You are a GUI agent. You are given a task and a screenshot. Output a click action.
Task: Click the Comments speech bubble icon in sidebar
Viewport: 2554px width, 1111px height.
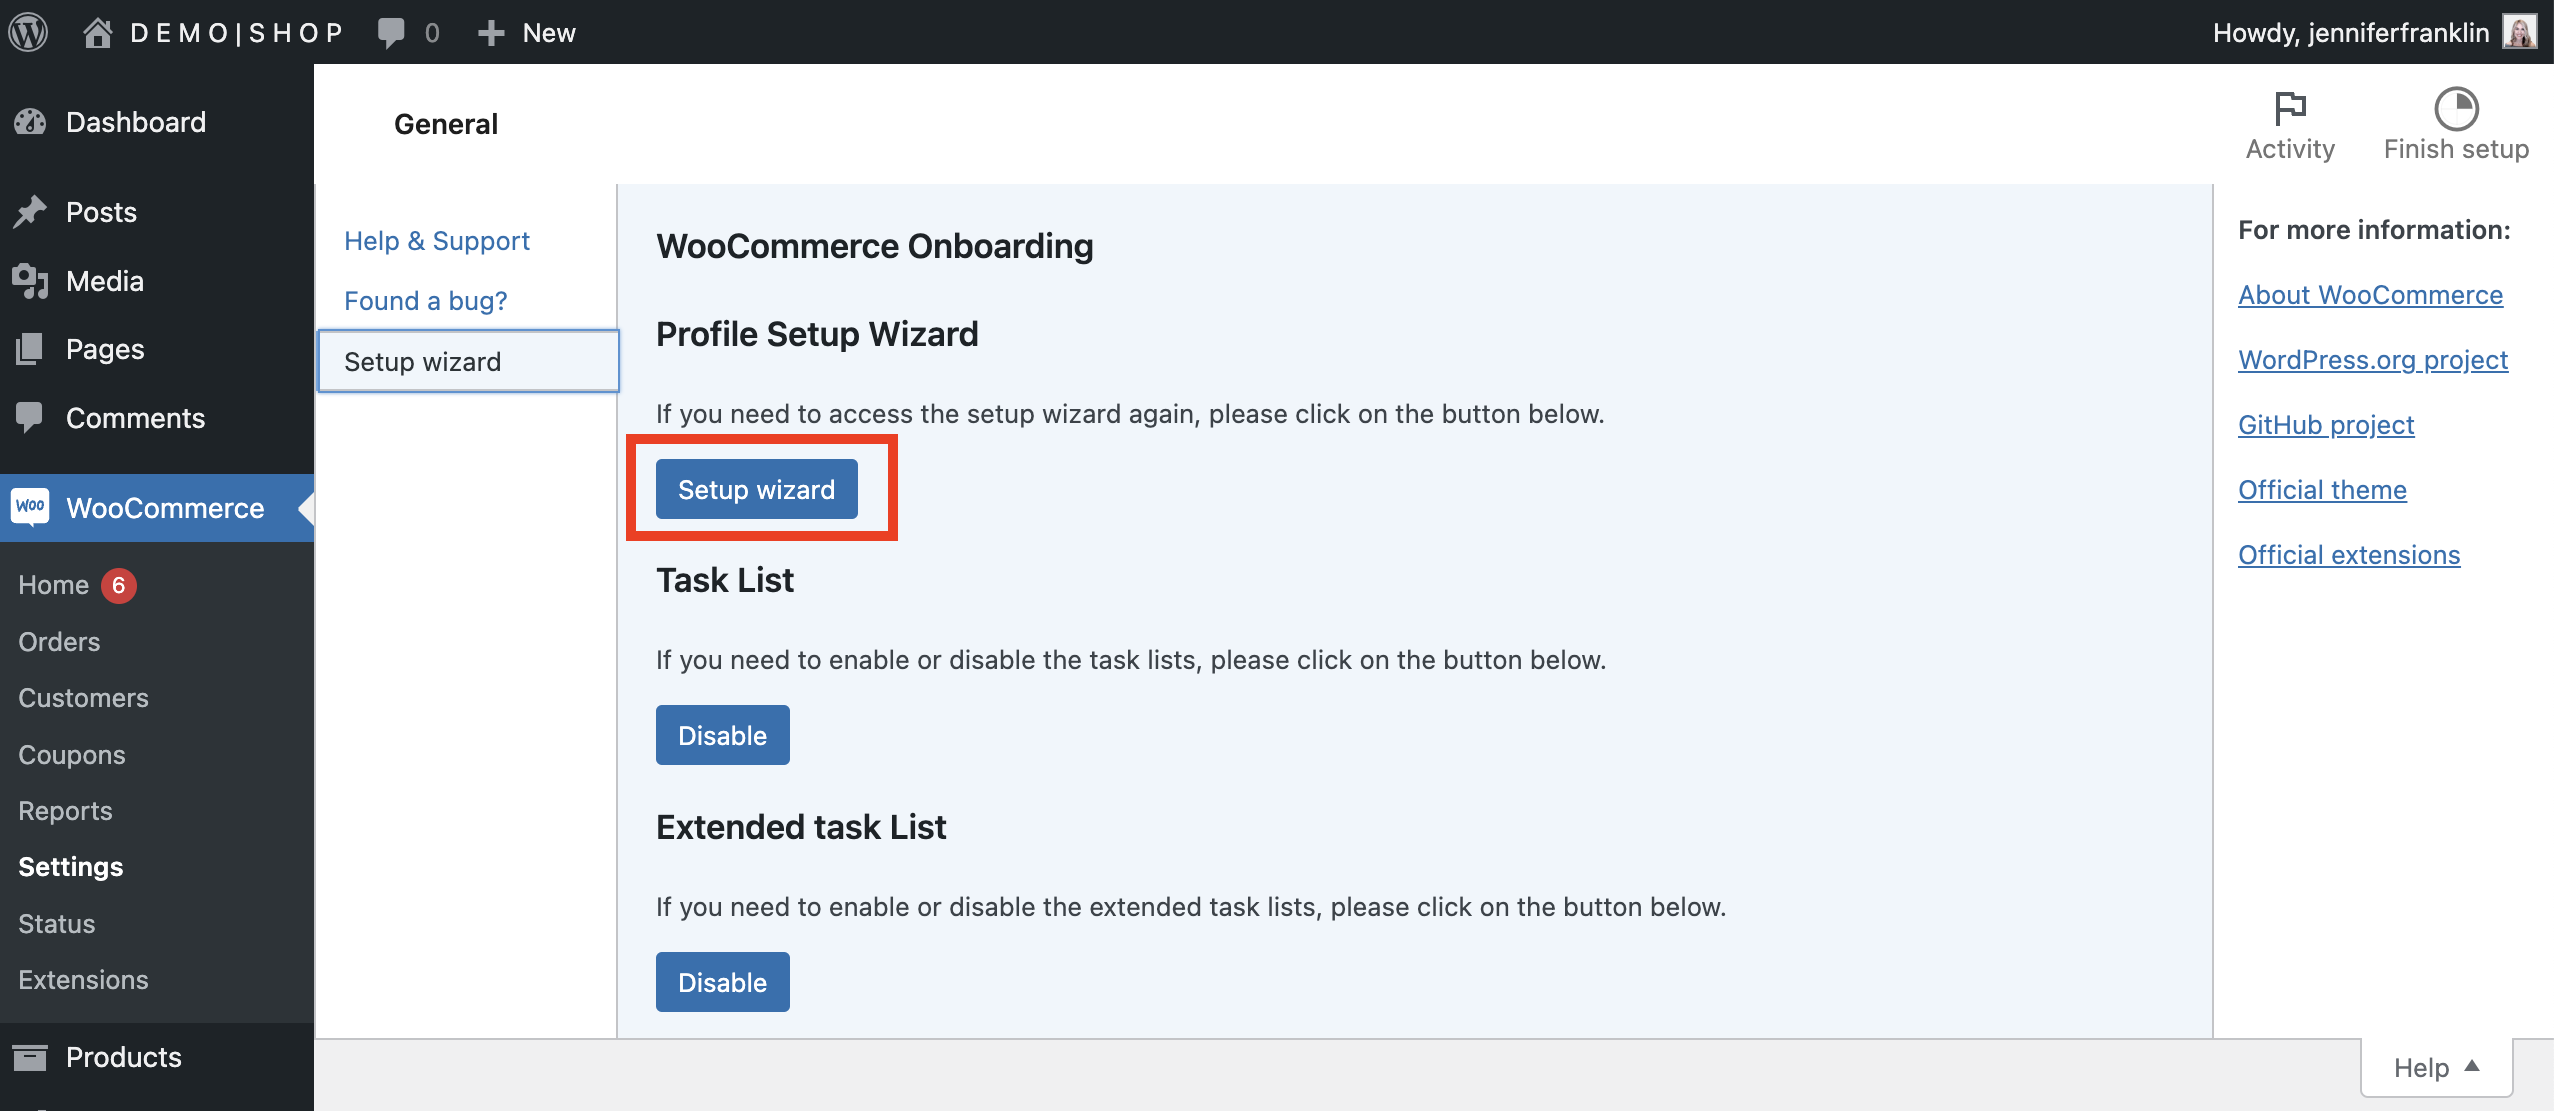[x=30, y=418]
